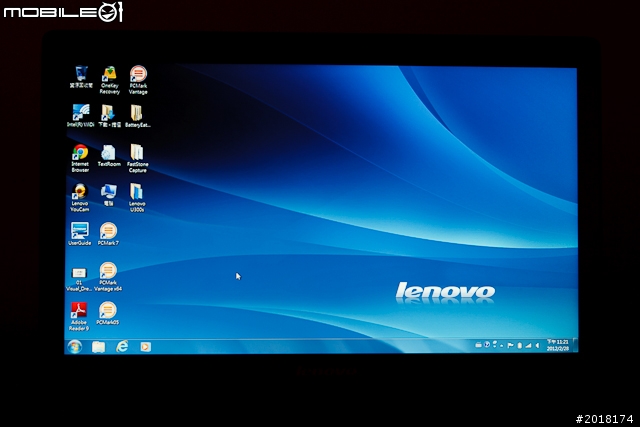
Task: Launch Lenovo YouCam shortcut
Action: point(80,198)
